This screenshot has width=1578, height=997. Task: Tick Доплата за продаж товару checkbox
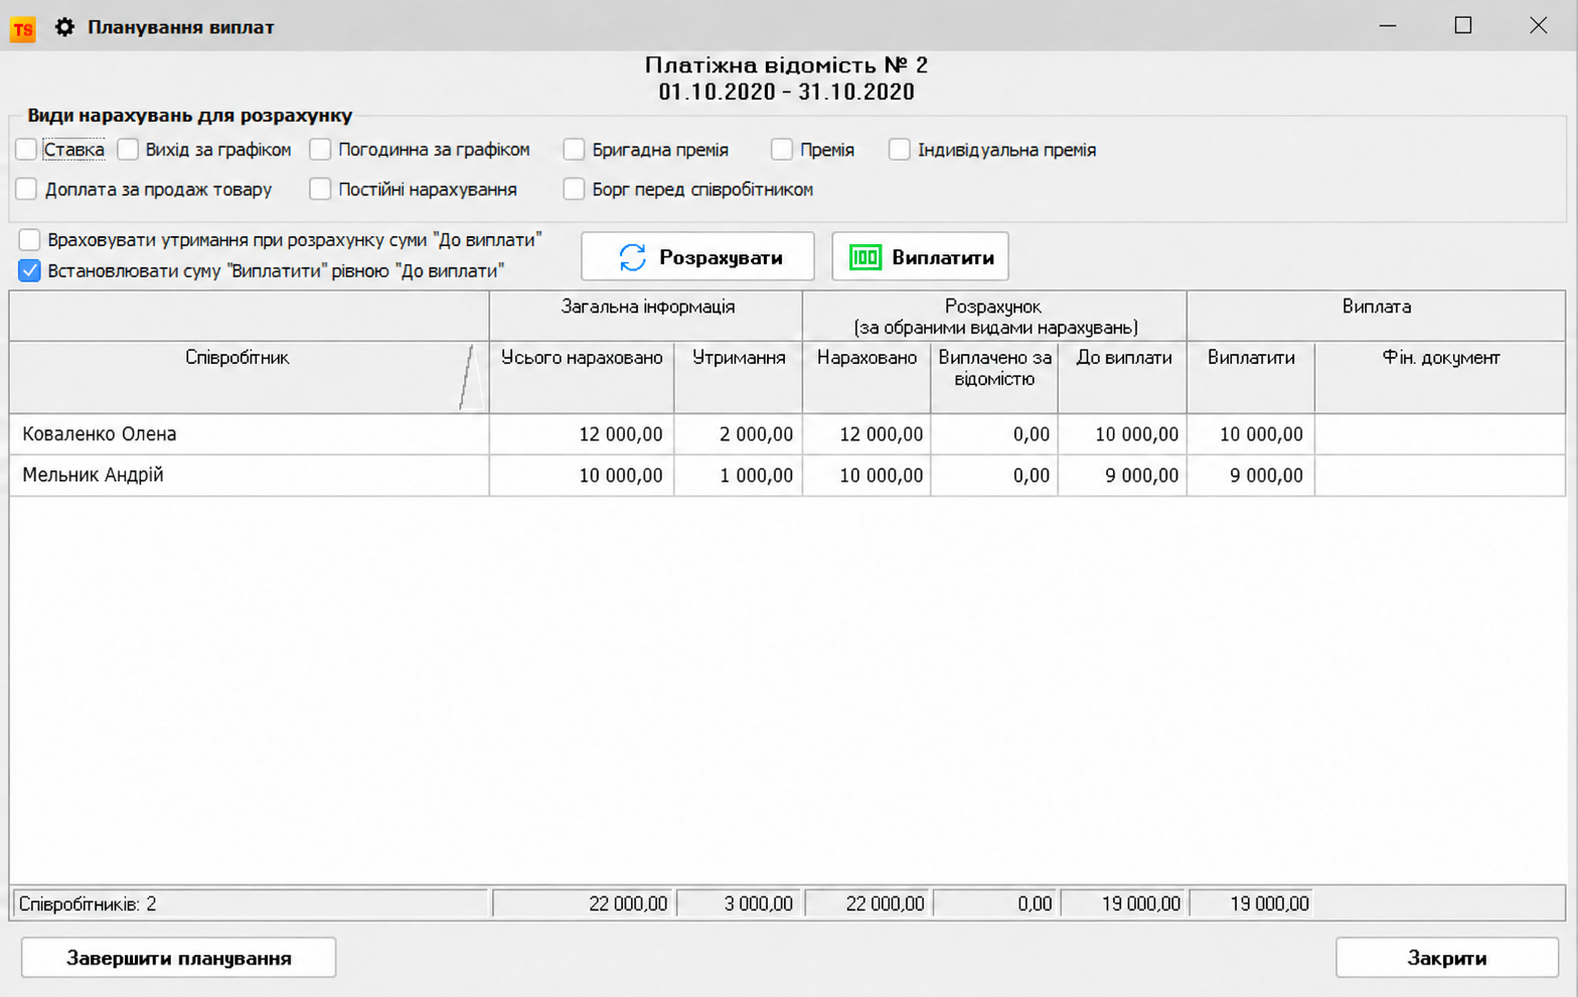point(27,189)
